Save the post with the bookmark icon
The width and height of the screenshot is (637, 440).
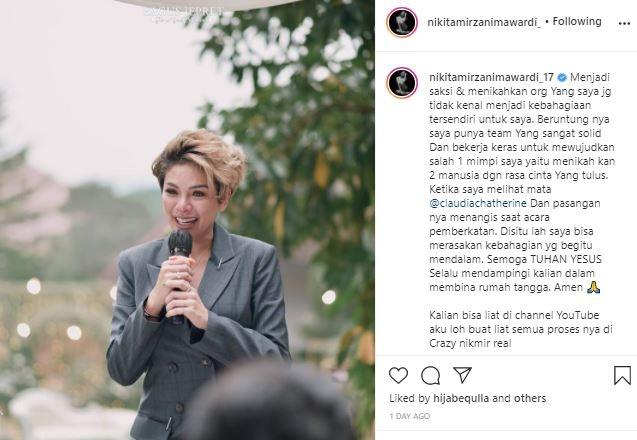(622, 375)
